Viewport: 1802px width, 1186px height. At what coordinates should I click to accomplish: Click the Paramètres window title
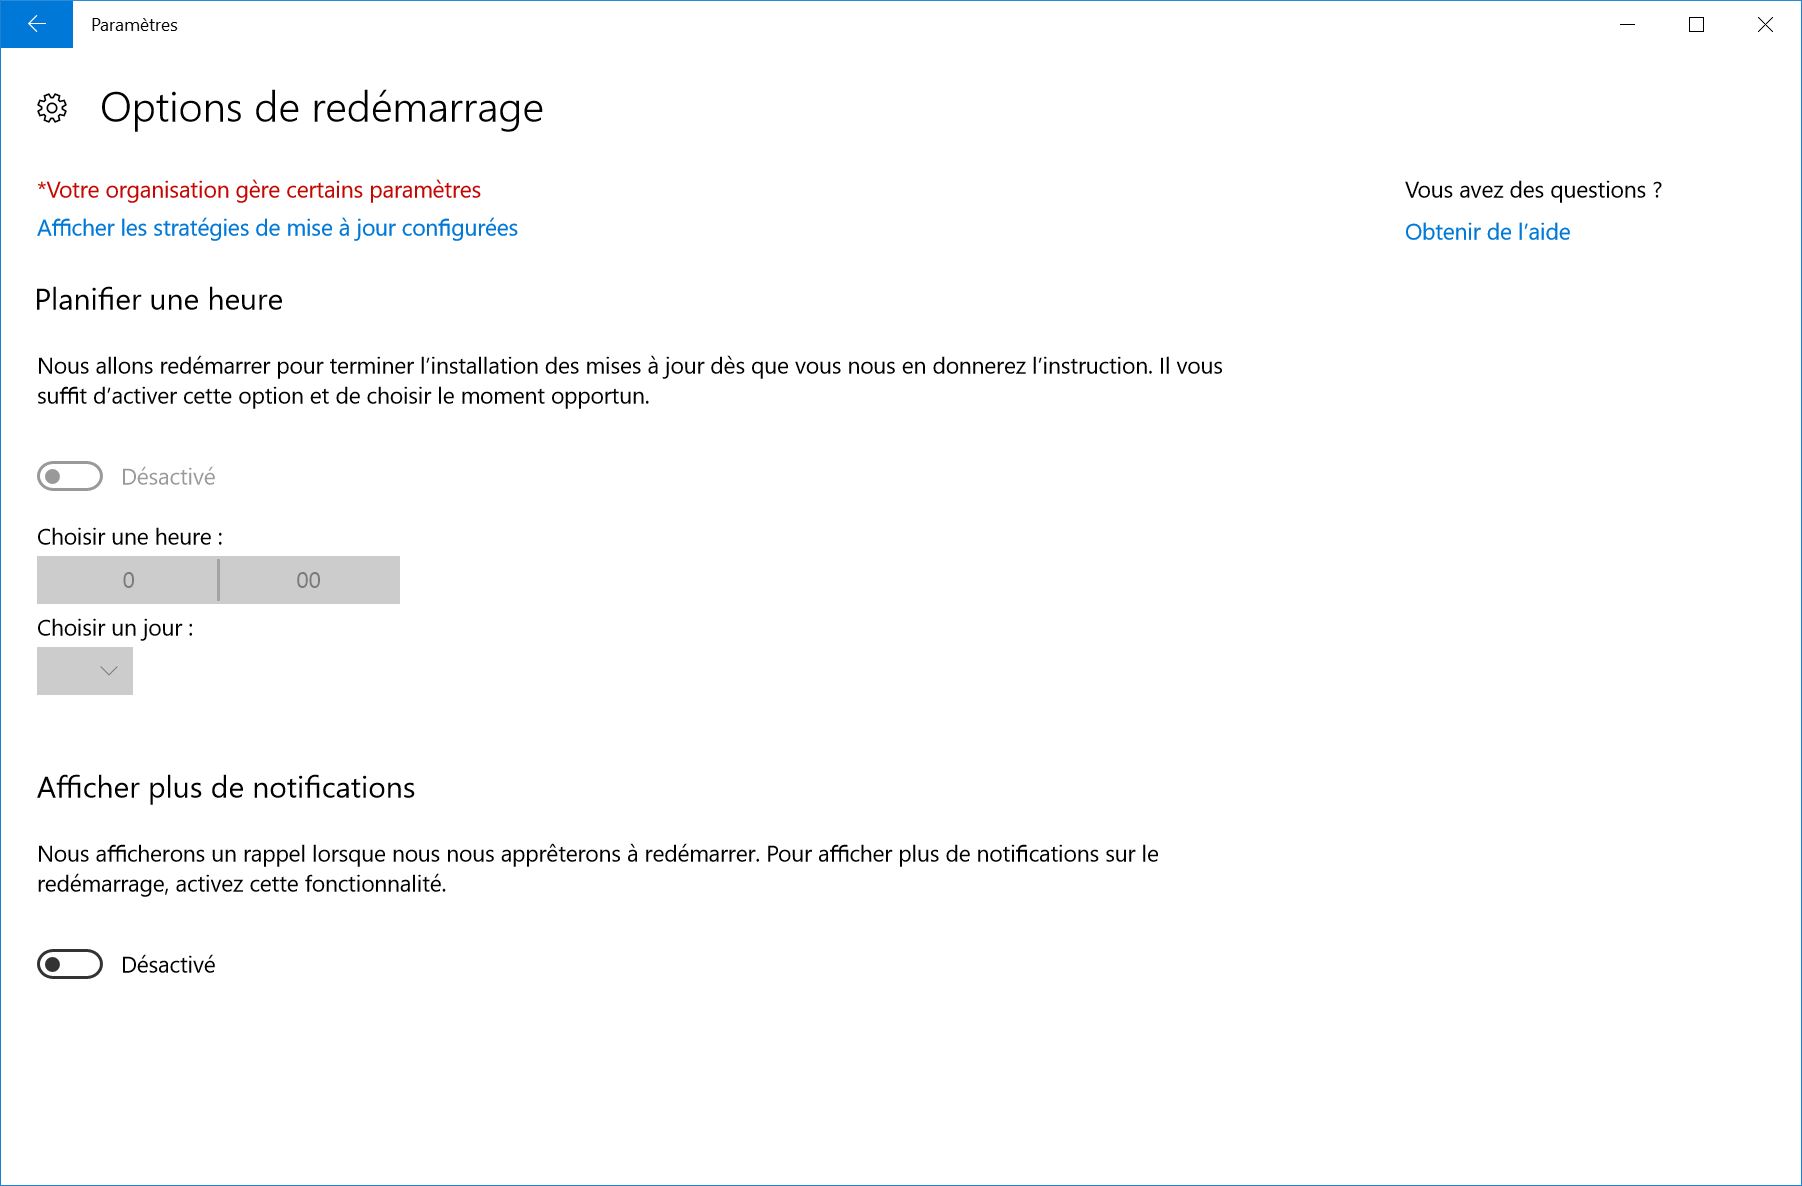133,25
